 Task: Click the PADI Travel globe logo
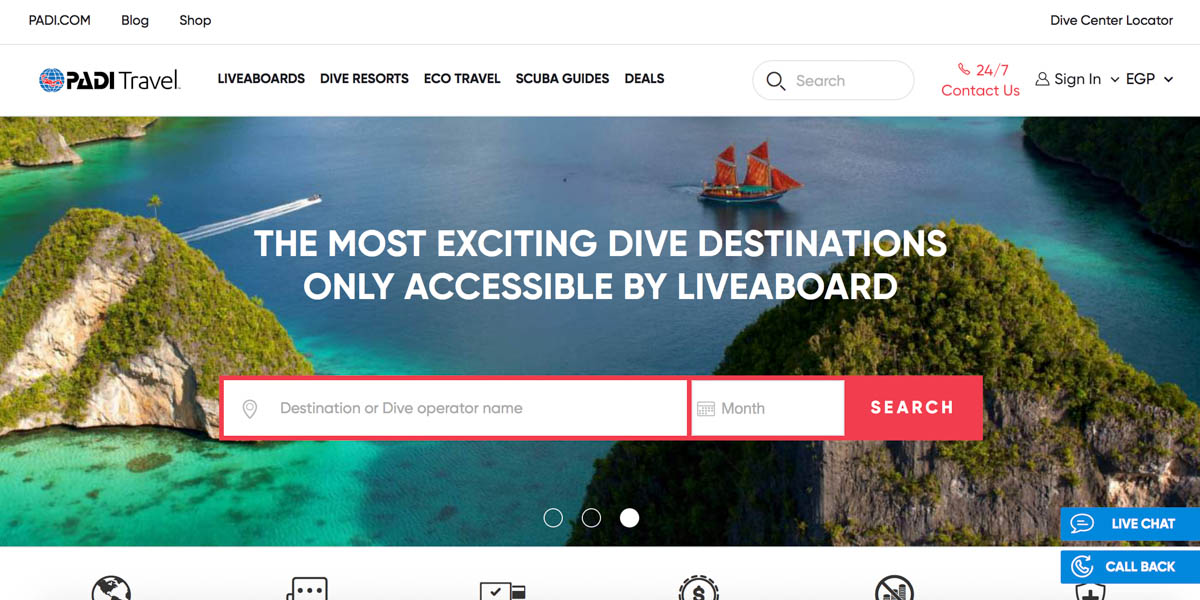coord(51,80)
